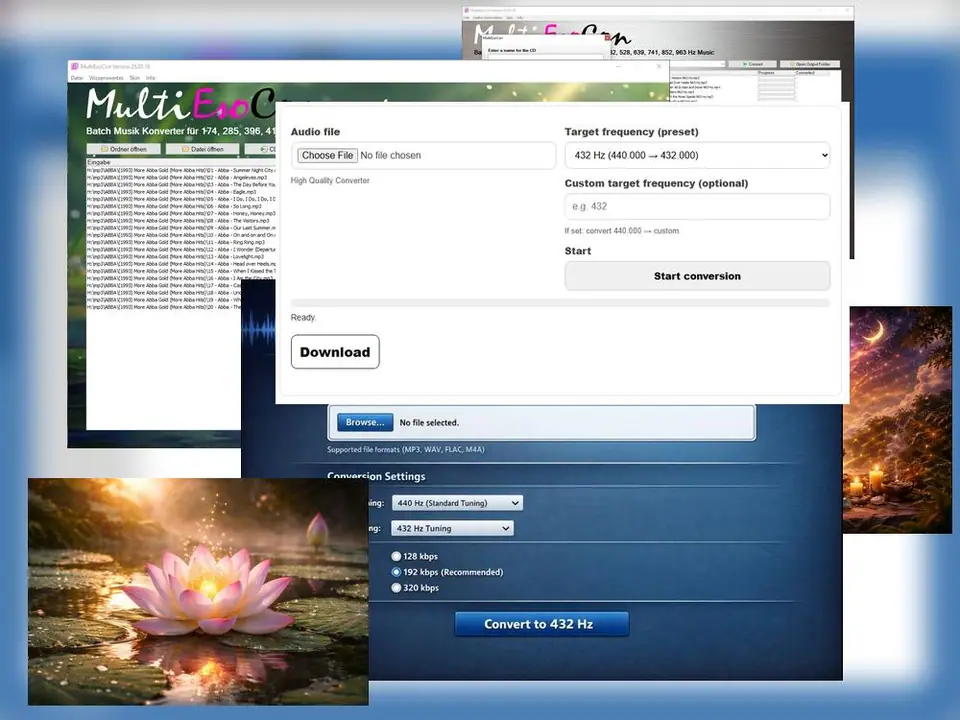Click the Start conversion button
960x720 pixels.
pyautogui.click(x=697, y=276)
